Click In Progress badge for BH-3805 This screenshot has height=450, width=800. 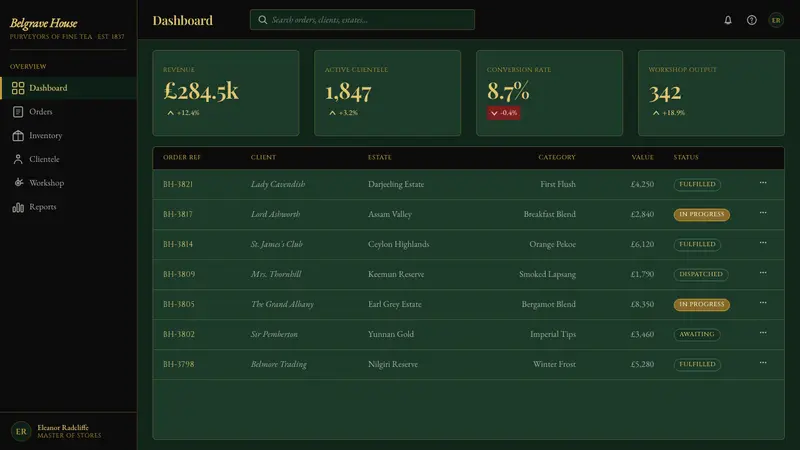[x=702, y=304]
